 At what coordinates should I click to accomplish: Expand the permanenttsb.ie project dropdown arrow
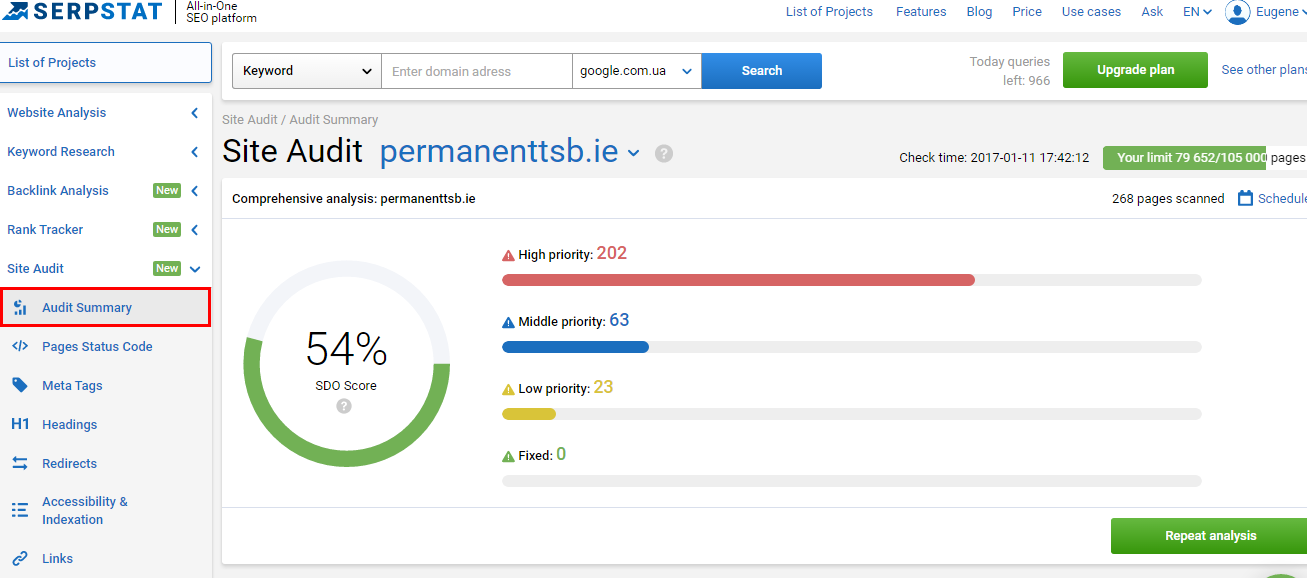tap(633, 154)
